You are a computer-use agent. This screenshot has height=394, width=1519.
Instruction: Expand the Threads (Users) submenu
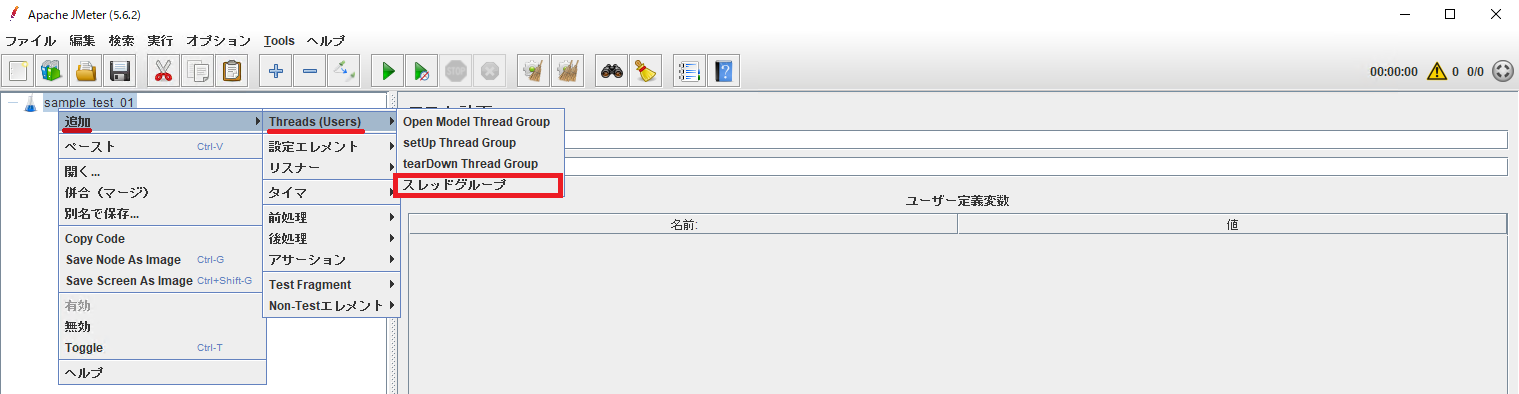coord(331,121)
